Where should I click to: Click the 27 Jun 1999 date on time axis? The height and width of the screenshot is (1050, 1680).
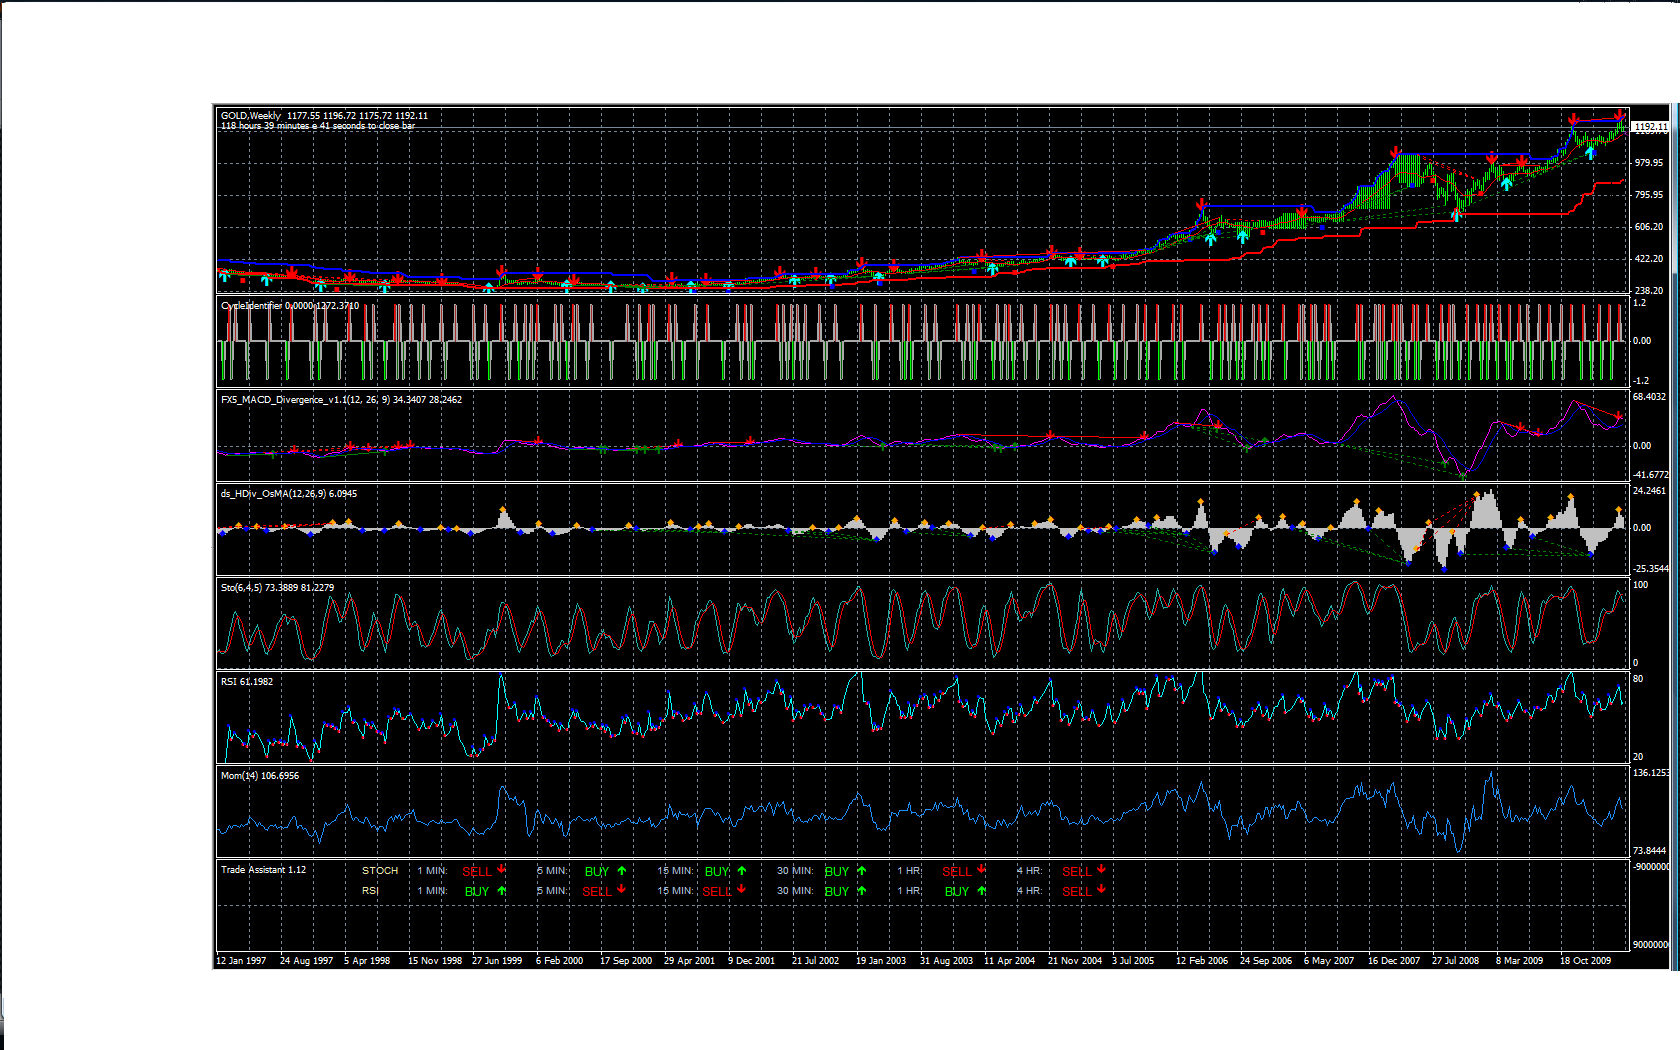click(x=497, y=961)
